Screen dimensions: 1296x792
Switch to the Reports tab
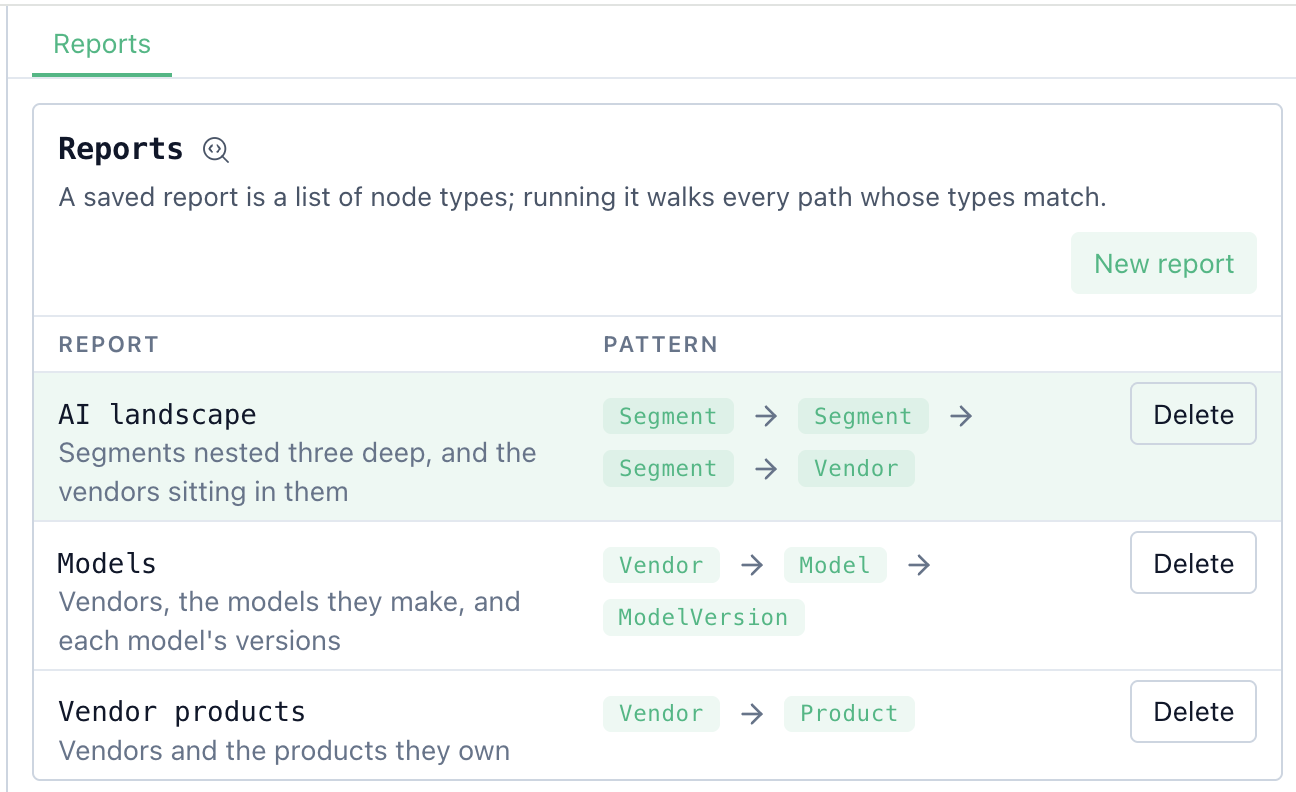point(102,45)
